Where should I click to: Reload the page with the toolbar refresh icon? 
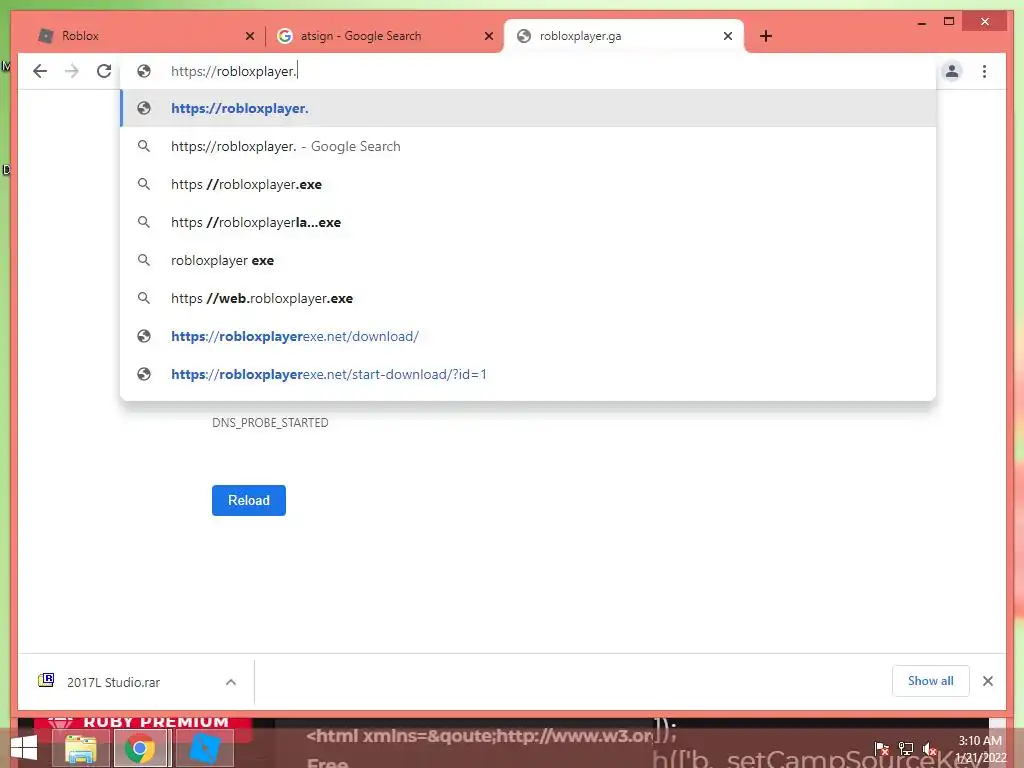[104, 71]
